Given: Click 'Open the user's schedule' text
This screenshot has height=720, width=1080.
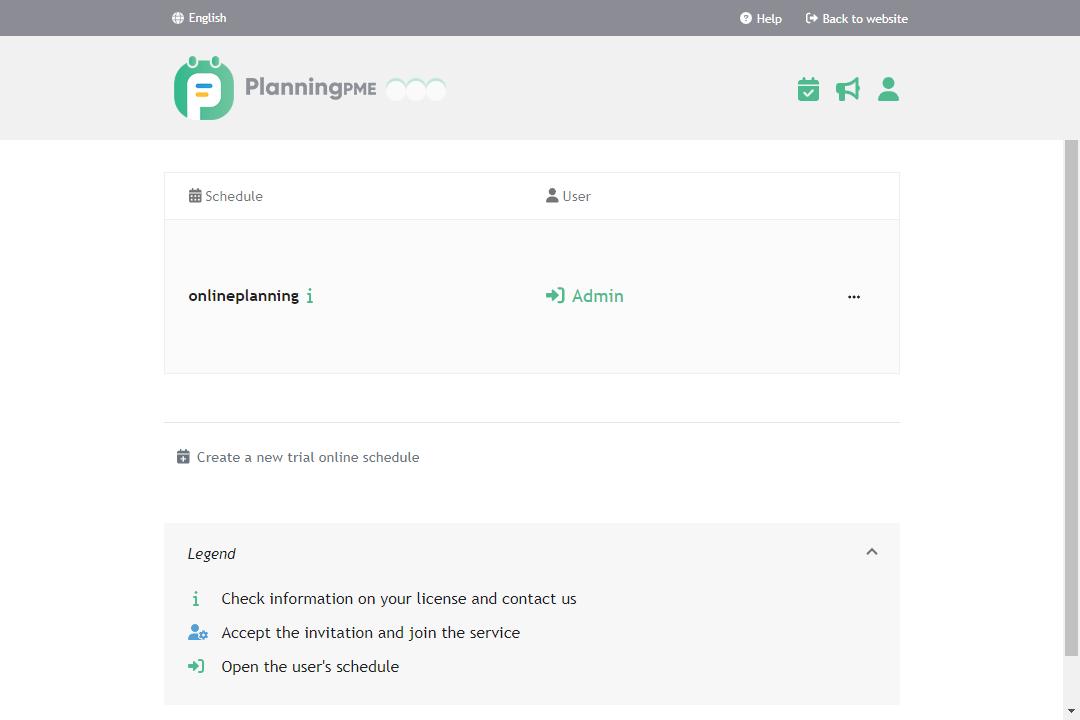Looking at the screenshot, I should pos(310,667).
